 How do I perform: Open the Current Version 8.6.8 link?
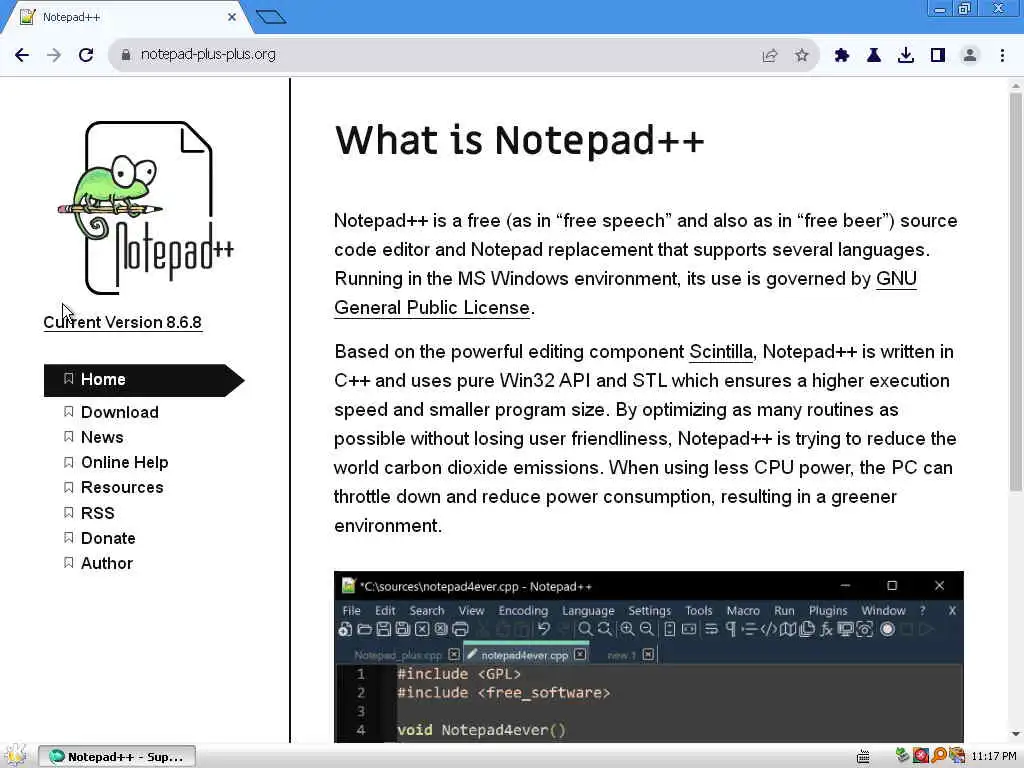click(x=123, y=323)
